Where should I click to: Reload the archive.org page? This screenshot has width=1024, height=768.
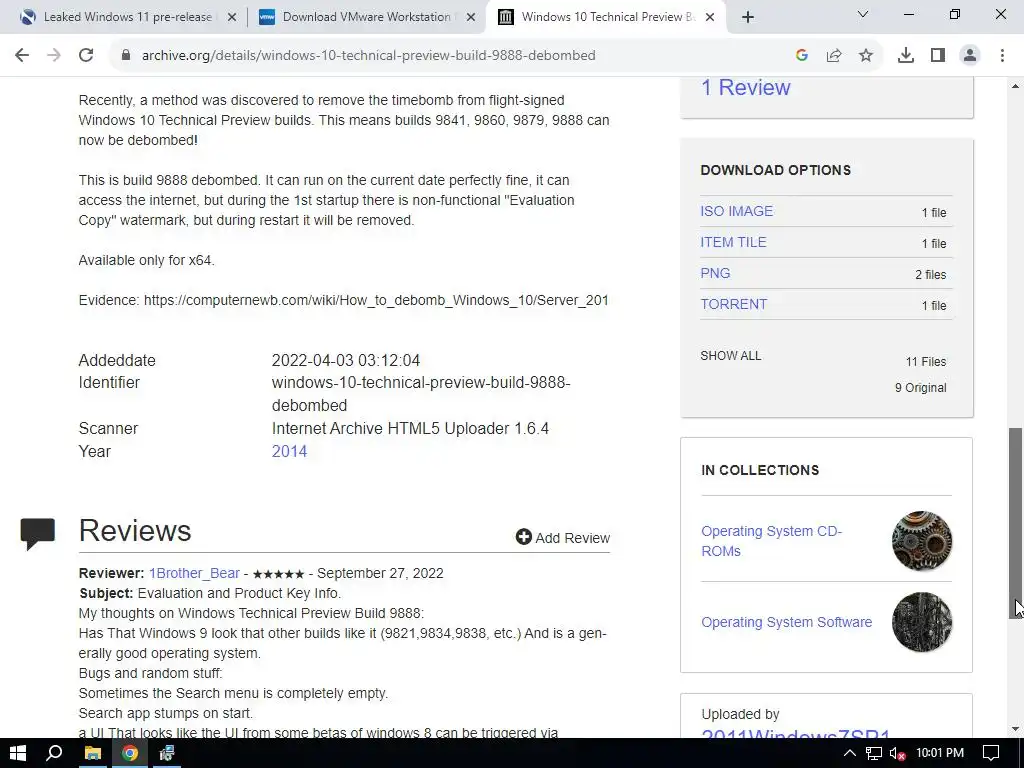[x=86, y=56]
